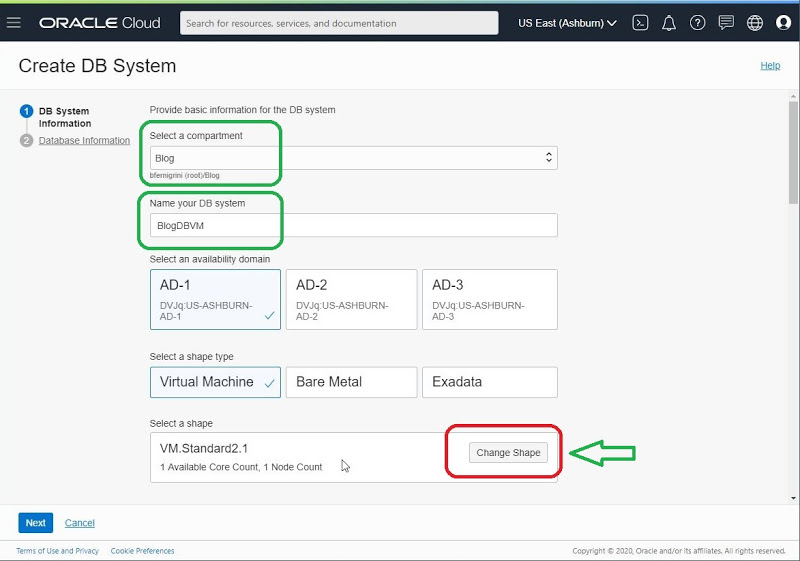Screen dimensions: 800x561
Task: Select availability domain AD-1
Action: click(215, 299)
